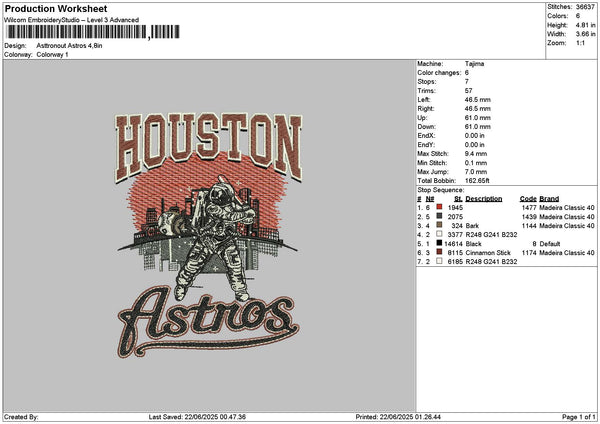Click the Max Stitch value 9.4 mm
Image resolution: width=600 pixels, height=424 pixels.
point(476,153)
